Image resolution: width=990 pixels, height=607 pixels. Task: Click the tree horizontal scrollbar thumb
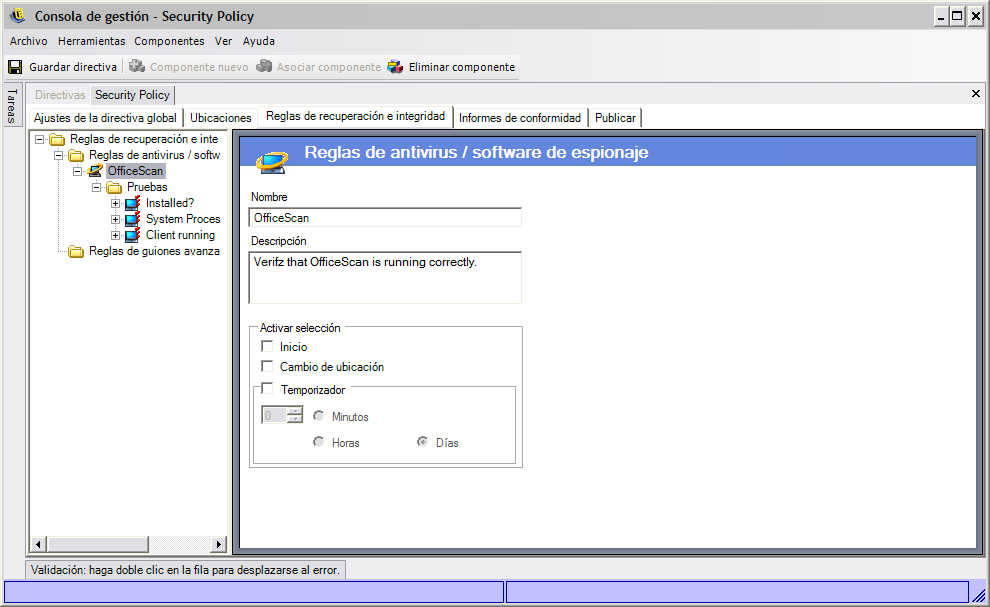(98, 544)
